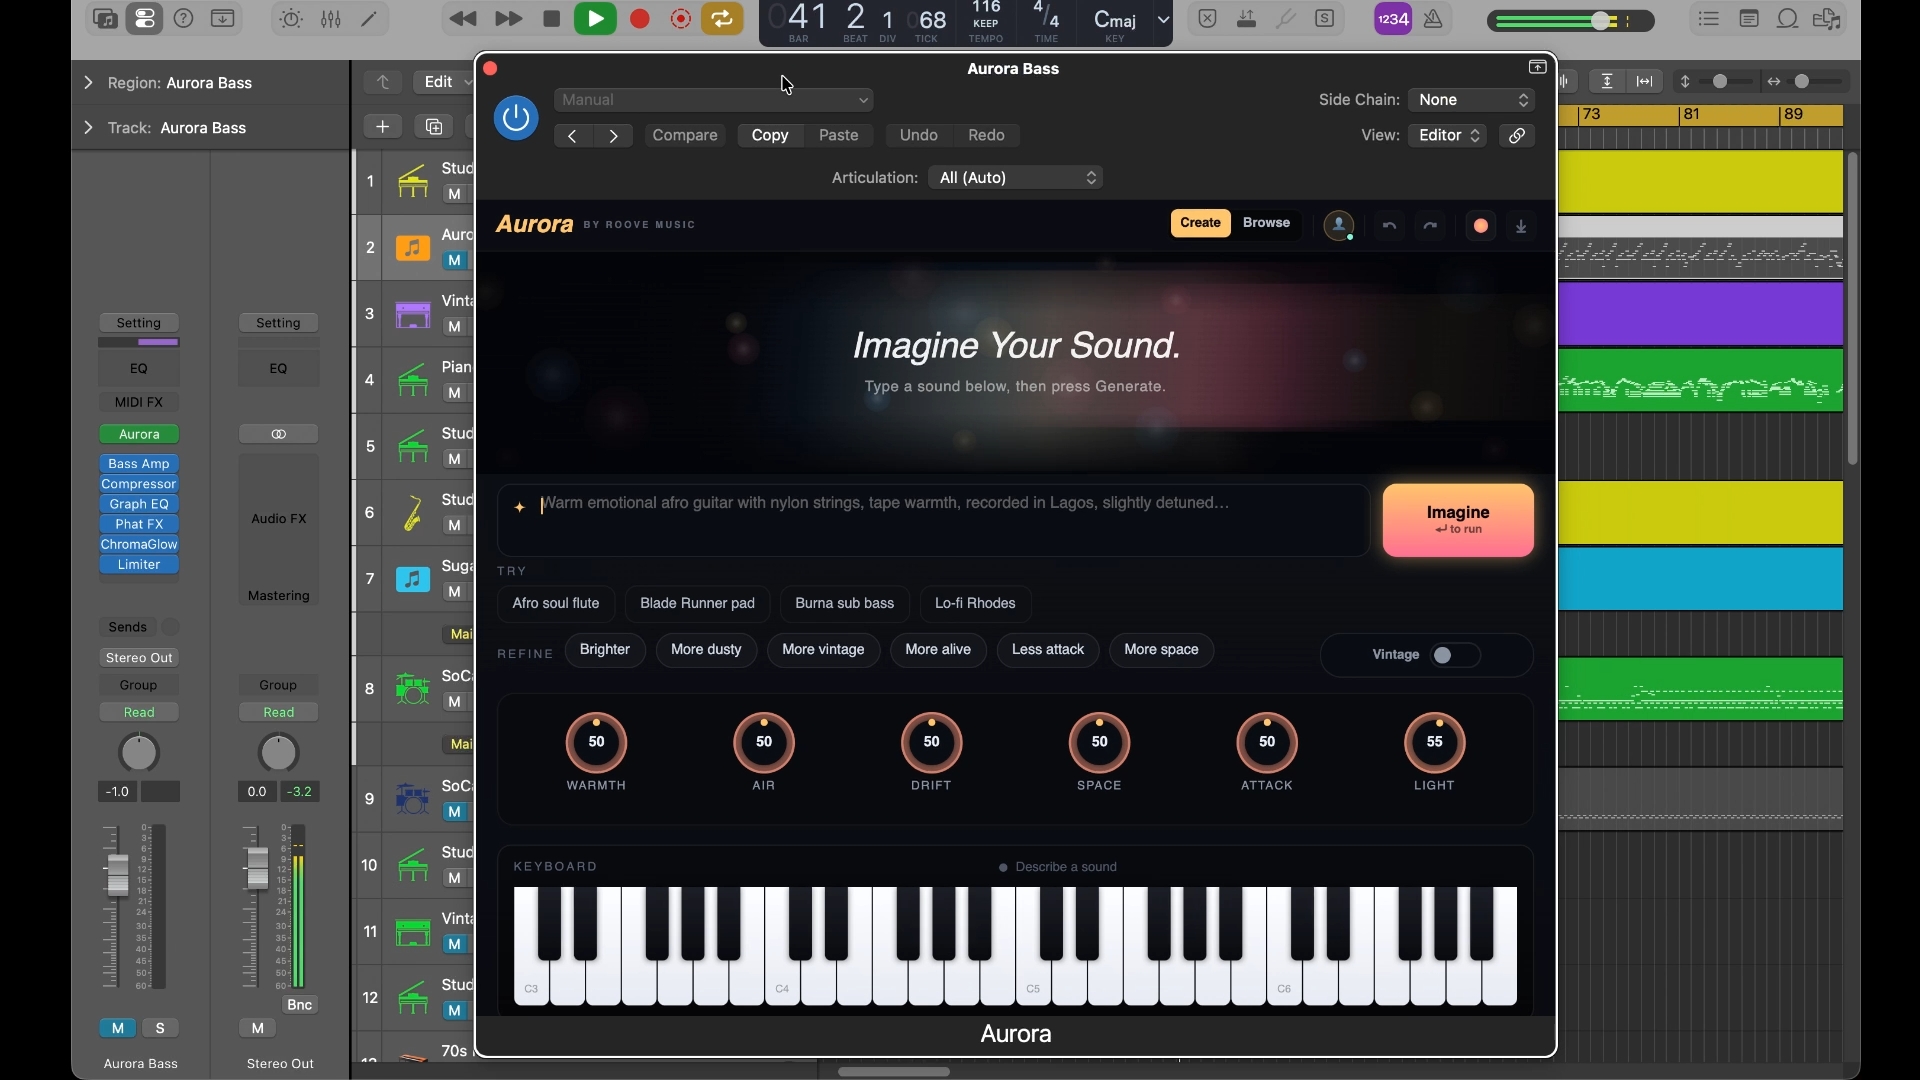Open the Editors pencil icon
The width and height of the screenshot is (1920, 1080).
[370, 19]
